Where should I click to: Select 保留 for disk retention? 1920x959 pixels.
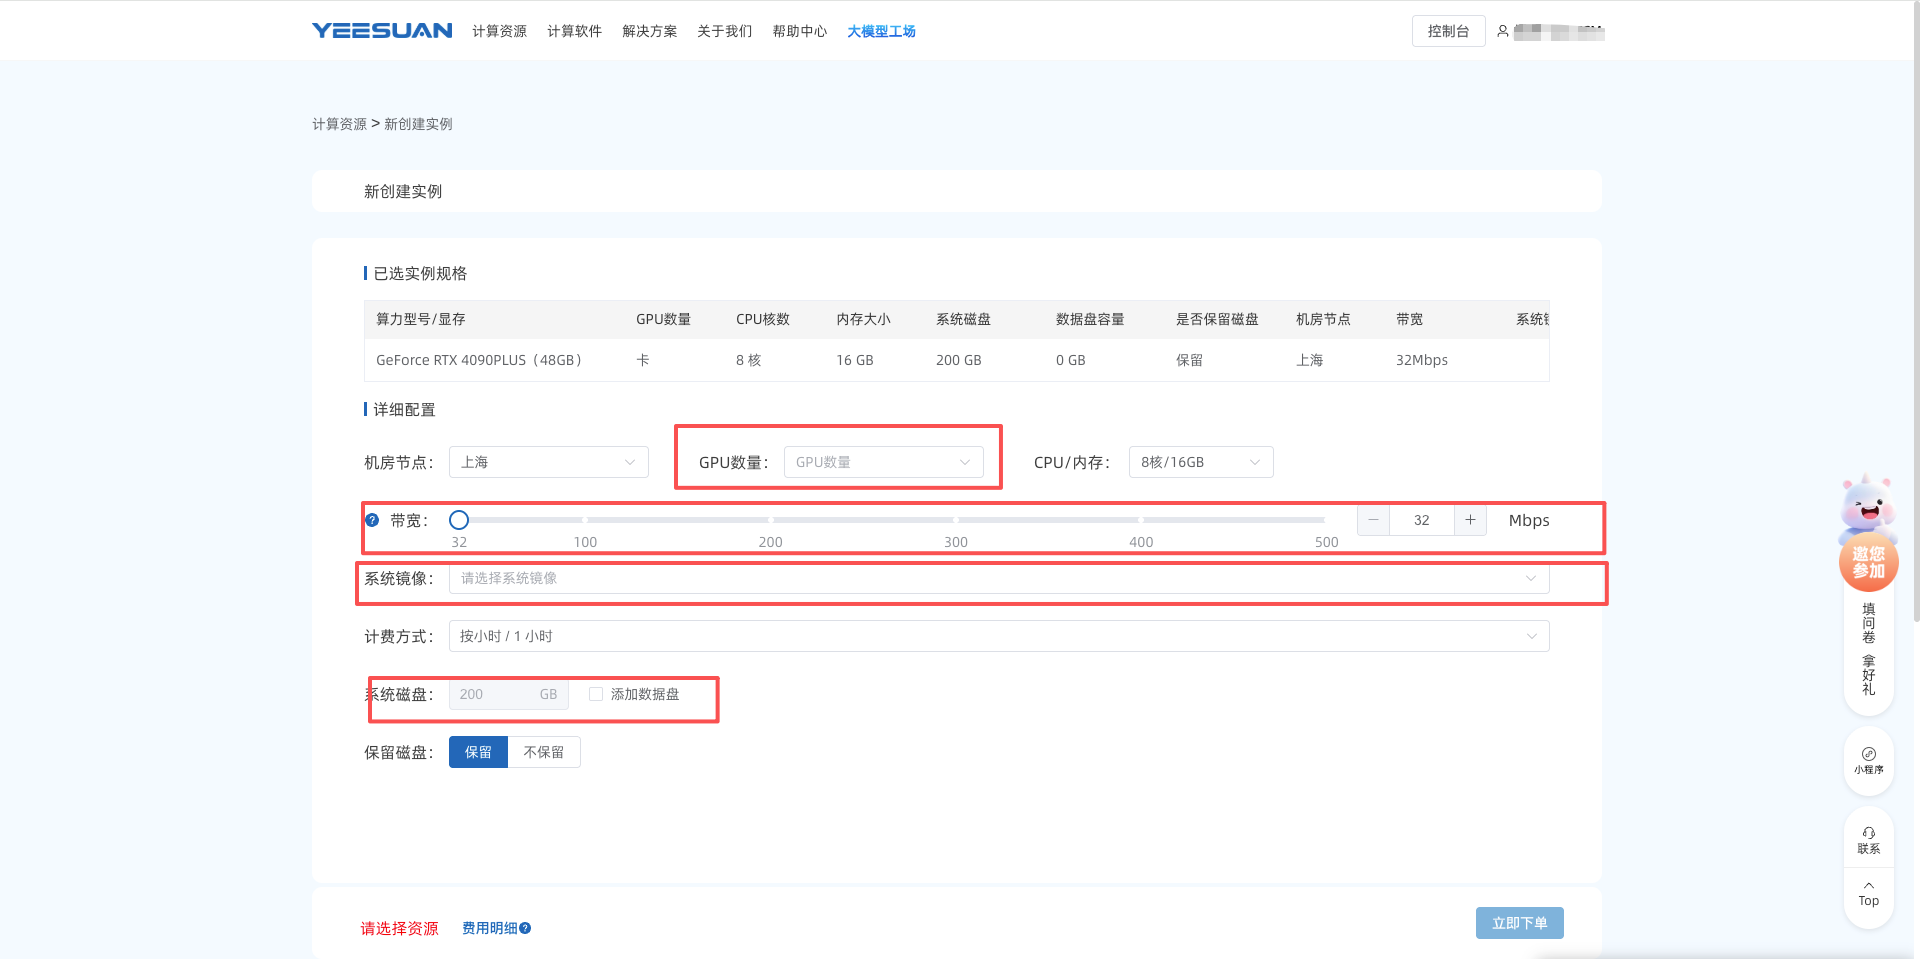click(x=478, y=752)
